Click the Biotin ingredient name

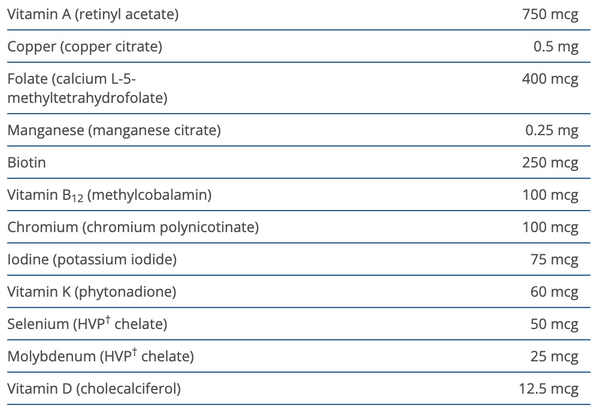coord(26,162)
